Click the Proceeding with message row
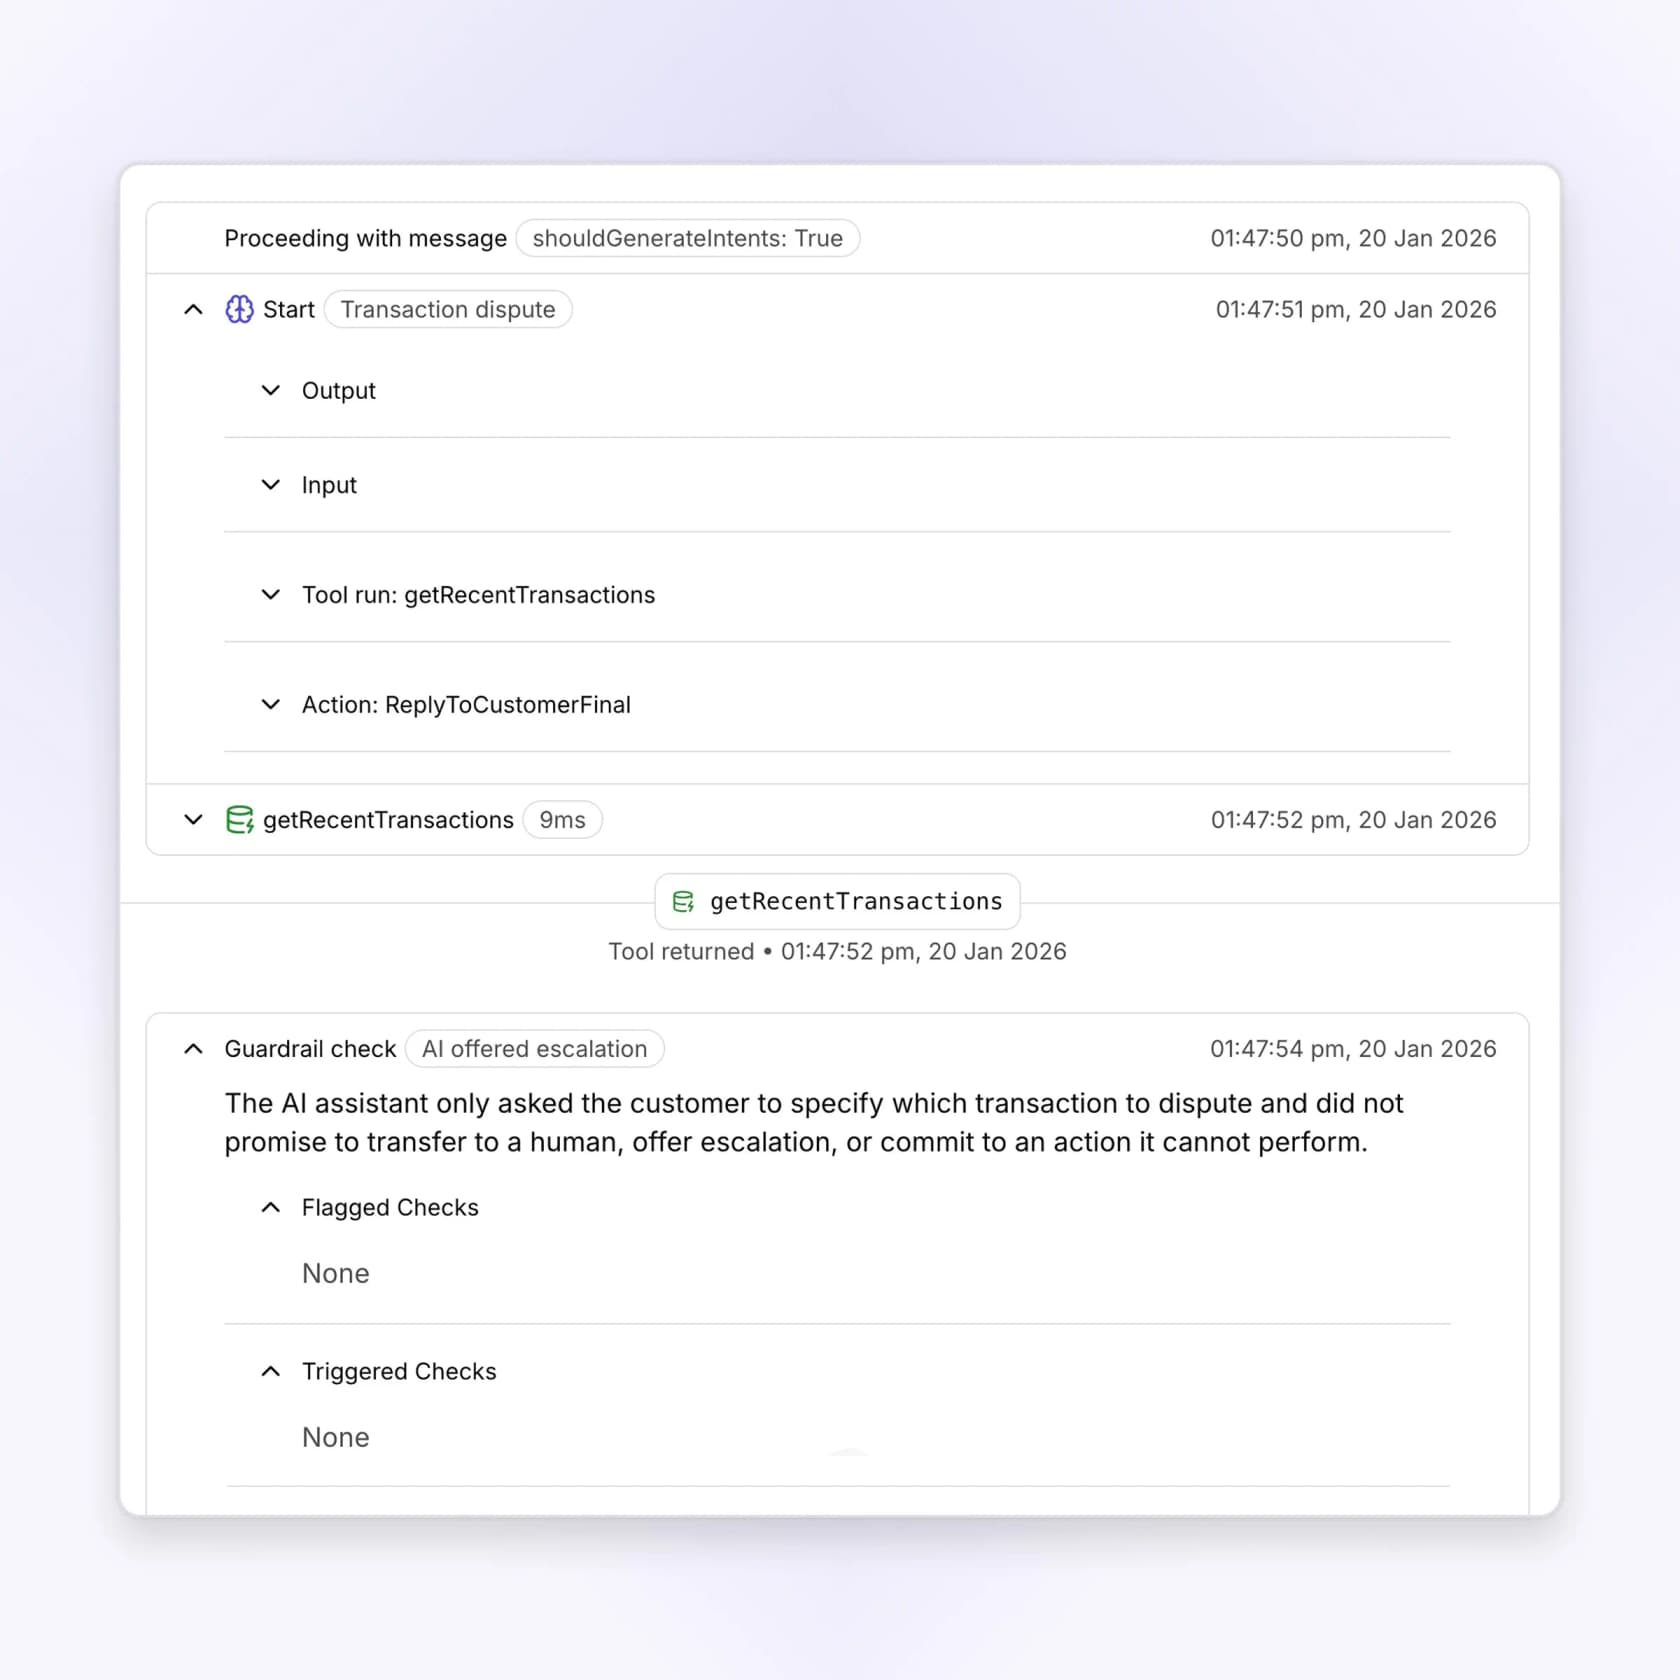 (838, 238)
